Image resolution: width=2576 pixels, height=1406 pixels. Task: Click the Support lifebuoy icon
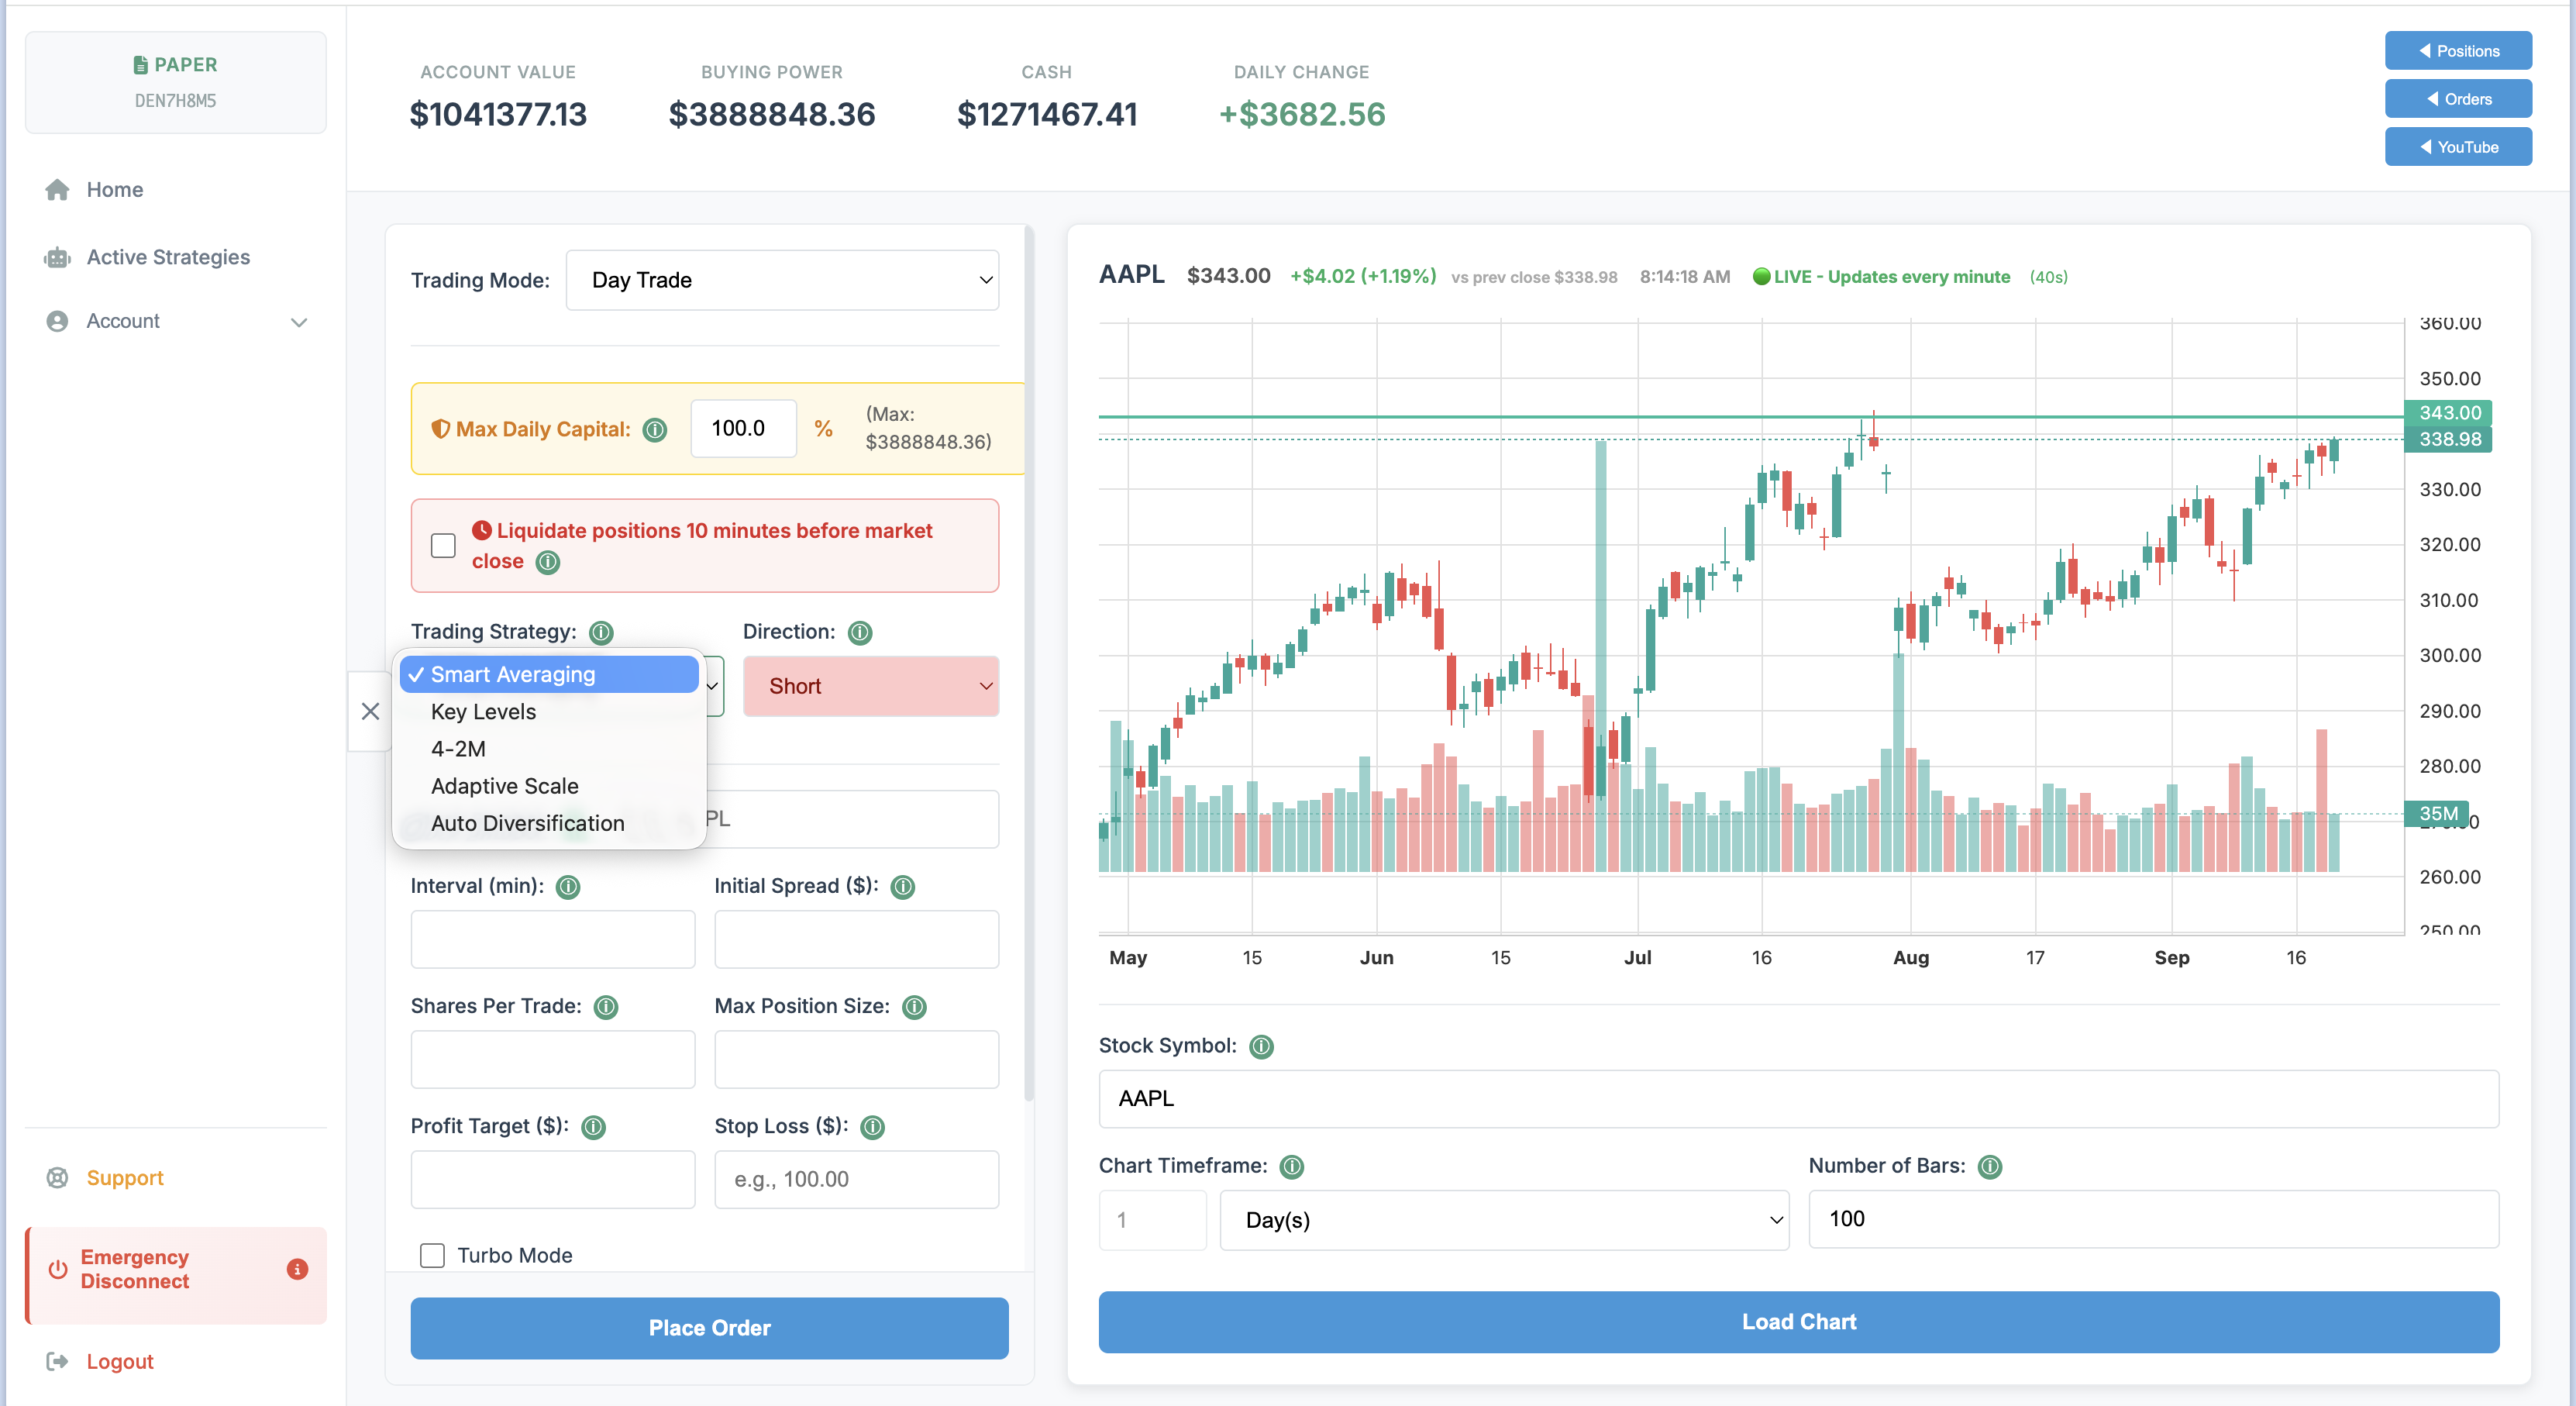tap(57, 1178)
